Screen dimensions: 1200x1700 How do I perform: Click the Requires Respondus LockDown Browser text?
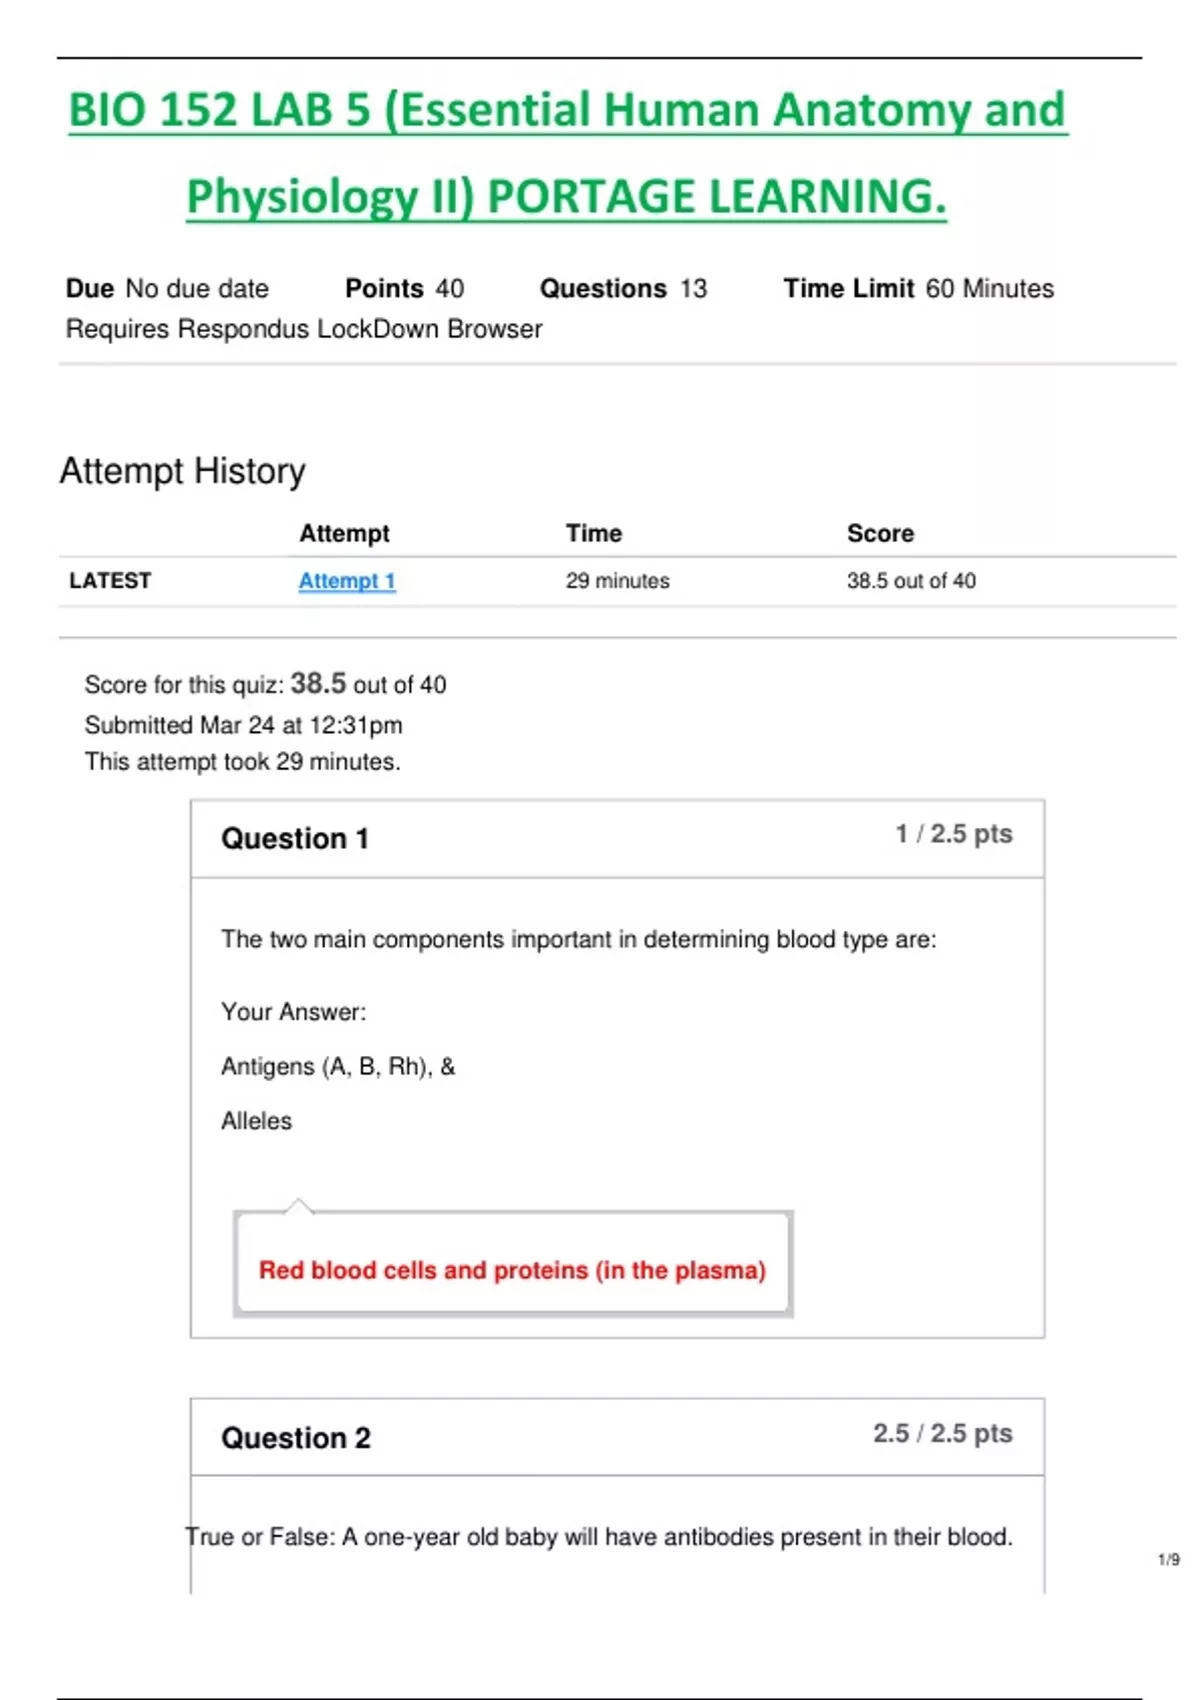[x=304, y=329]
